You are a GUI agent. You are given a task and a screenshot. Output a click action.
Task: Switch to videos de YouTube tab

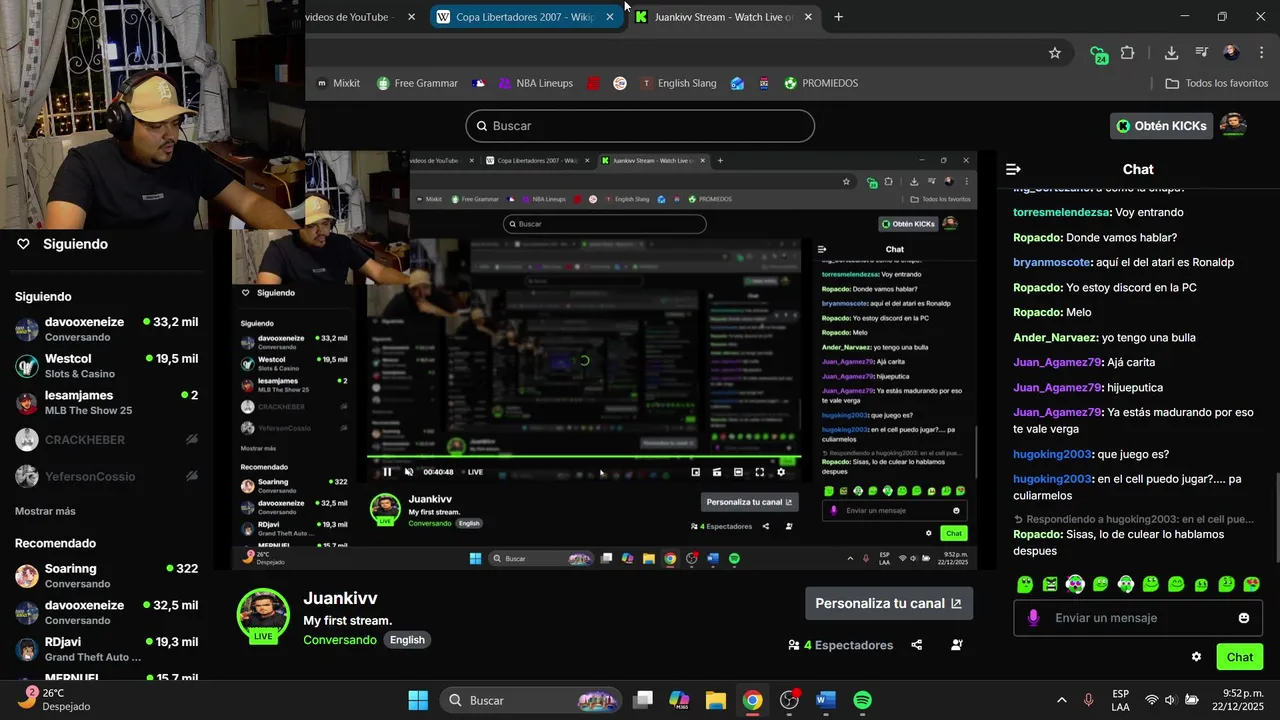click(x=360, y=17)
